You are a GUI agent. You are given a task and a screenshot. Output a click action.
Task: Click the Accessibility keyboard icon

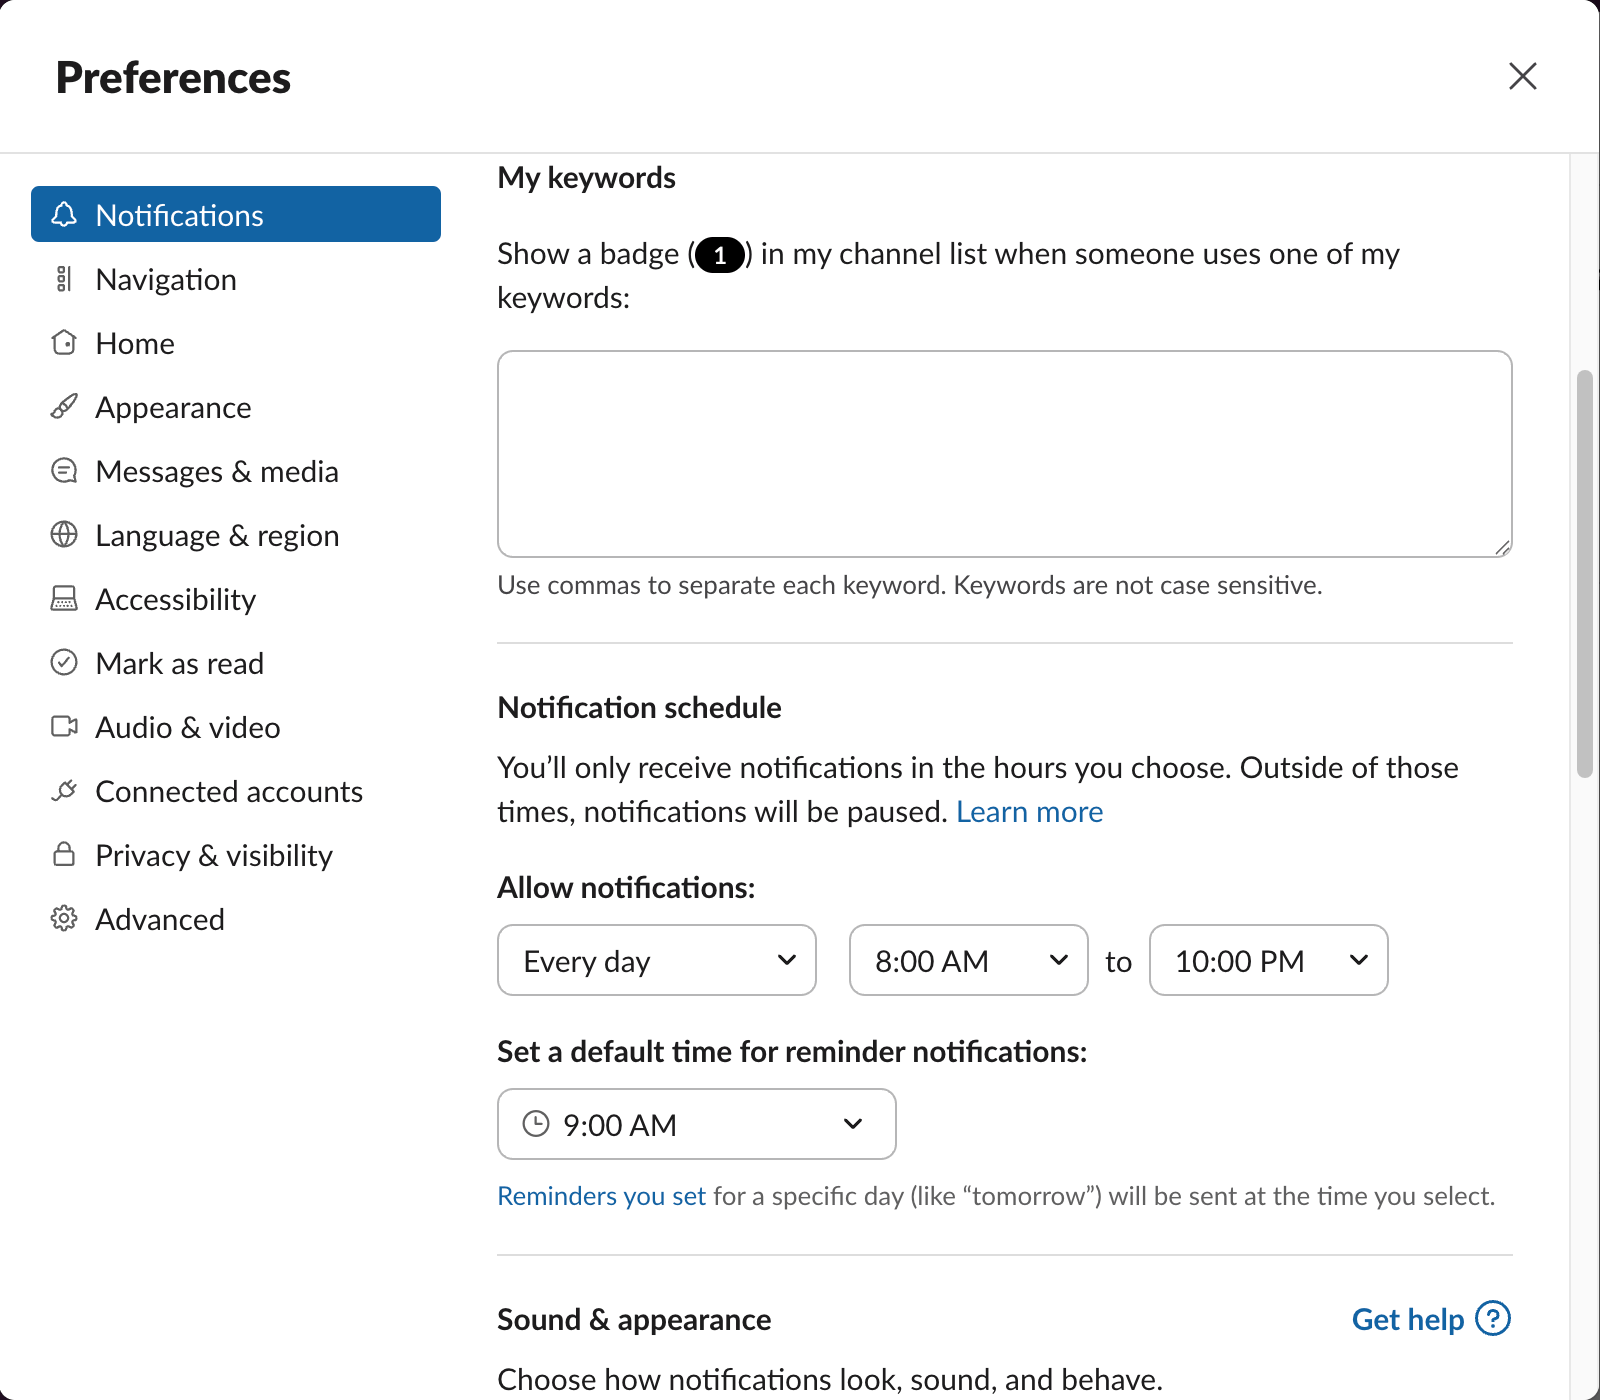tap(64, 599)
